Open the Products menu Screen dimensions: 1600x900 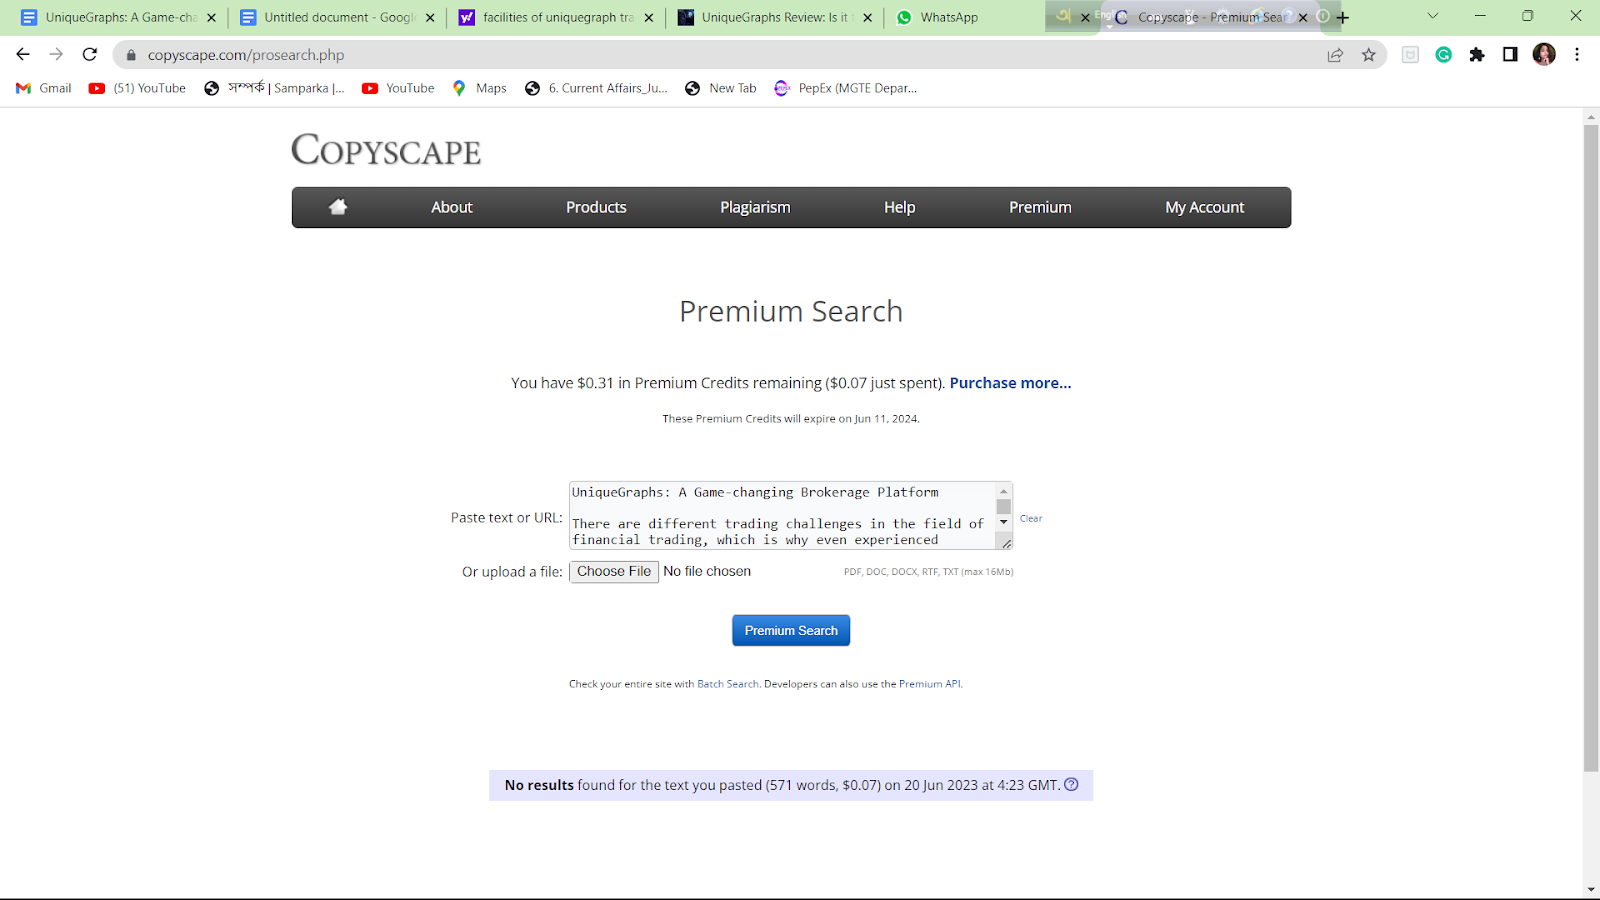pyautogui.click(x=596, y=207)
